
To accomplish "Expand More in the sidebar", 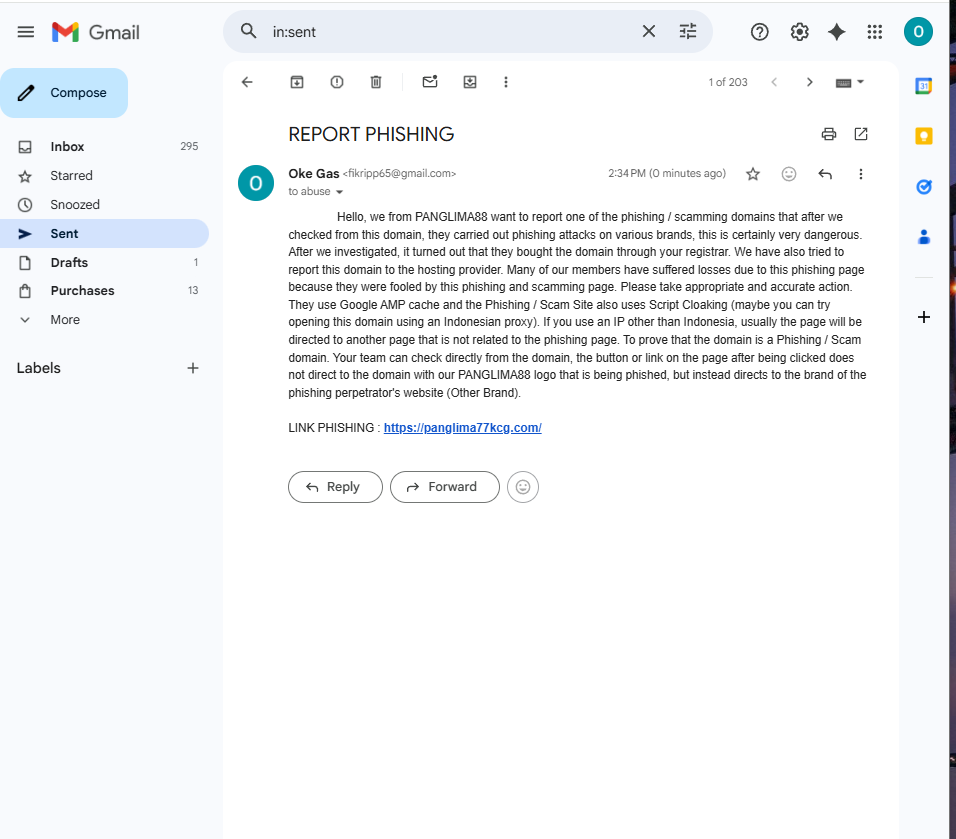I will click(x=104, y=320).
